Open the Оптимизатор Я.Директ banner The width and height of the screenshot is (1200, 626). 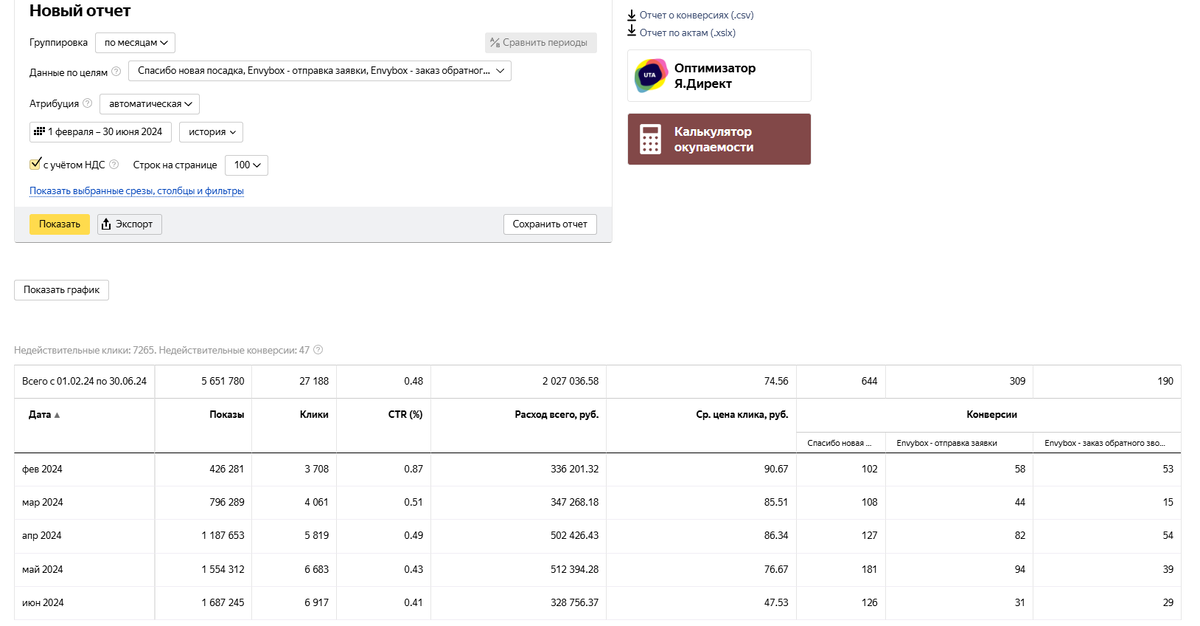point(719,76)
